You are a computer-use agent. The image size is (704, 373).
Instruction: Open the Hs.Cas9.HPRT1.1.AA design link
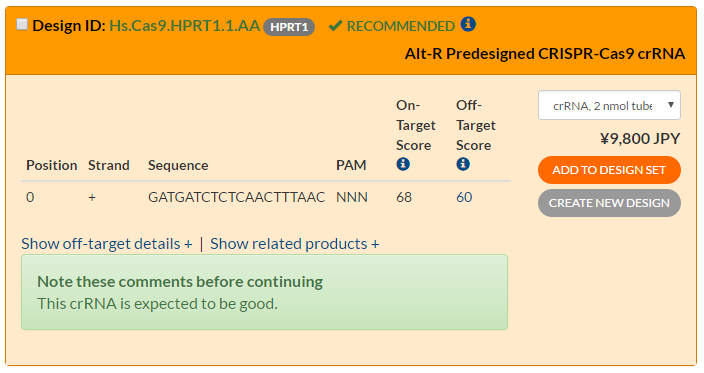click(x=185, y=26)
